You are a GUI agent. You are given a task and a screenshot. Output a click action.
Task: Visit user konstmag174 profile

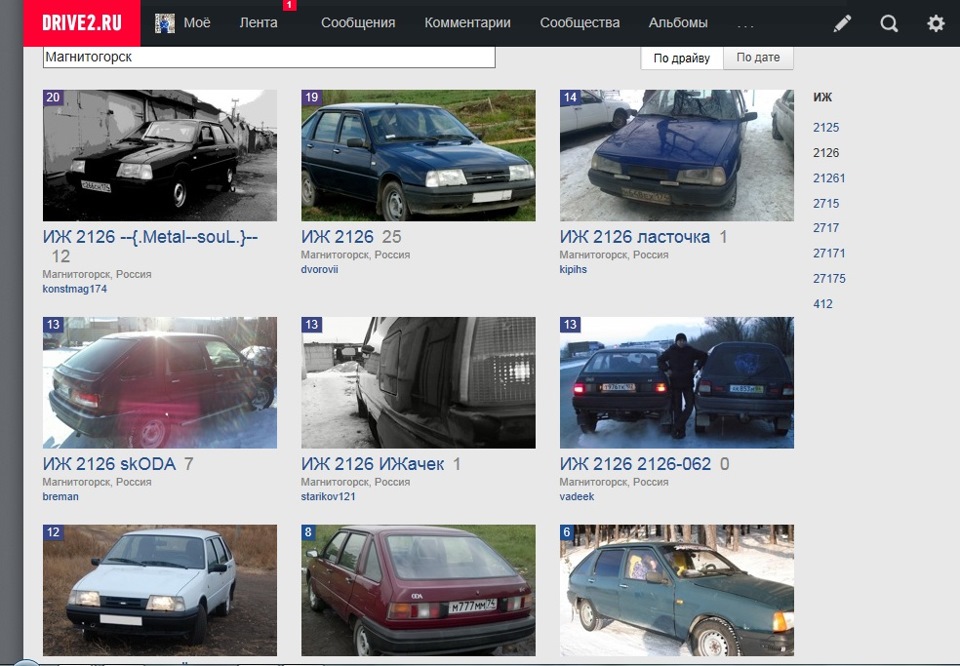click(x=75, y=289)
